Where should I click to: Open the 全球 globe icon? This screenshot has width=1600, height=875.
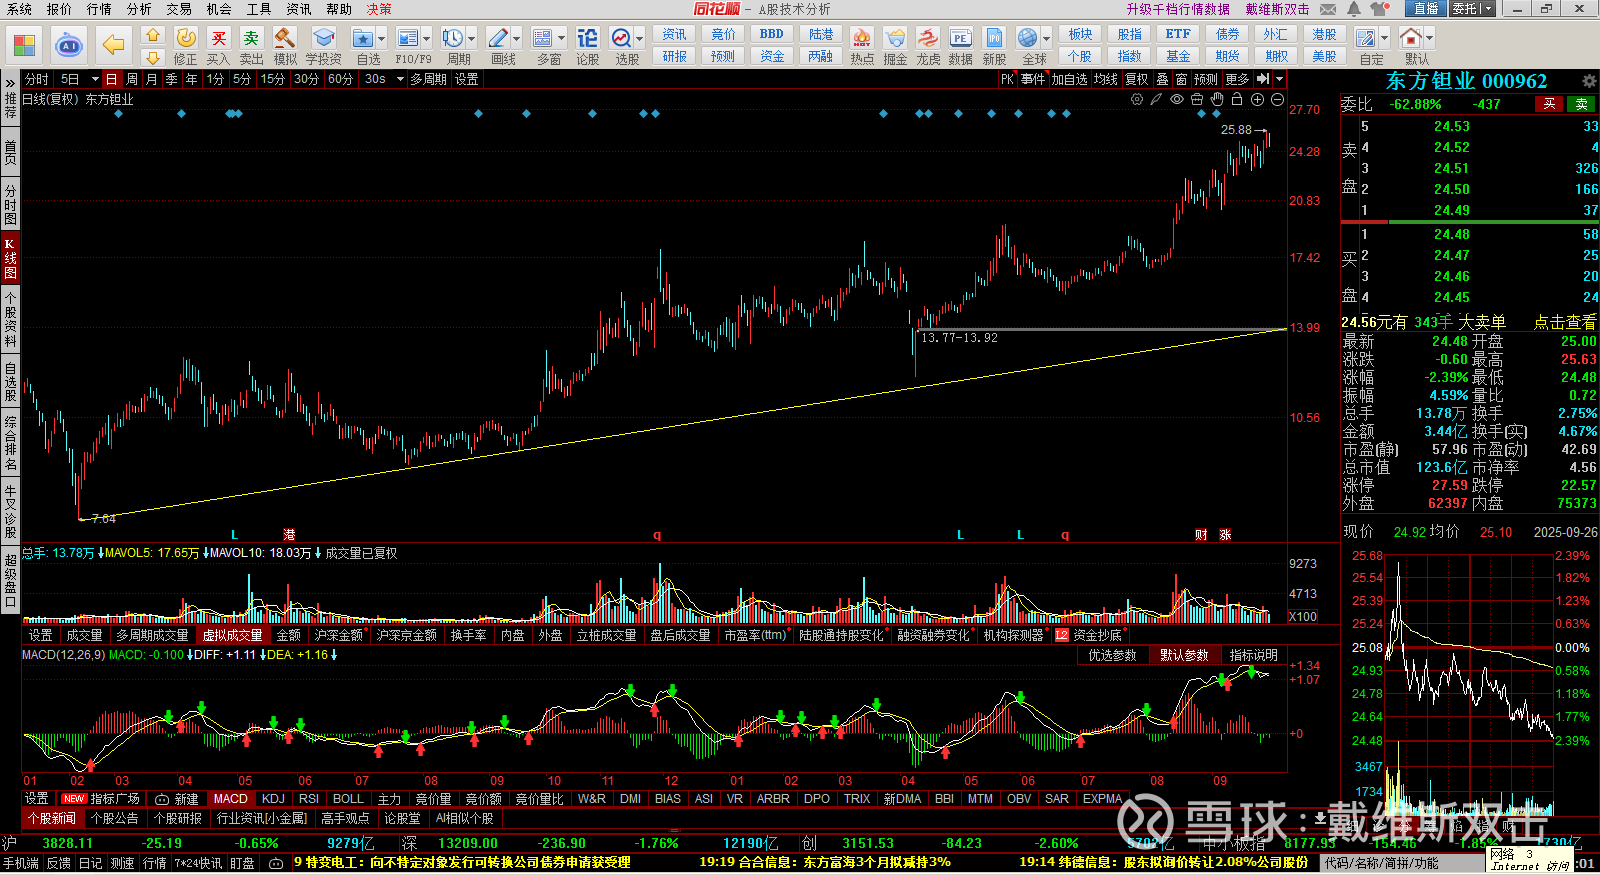[1027, 38]
